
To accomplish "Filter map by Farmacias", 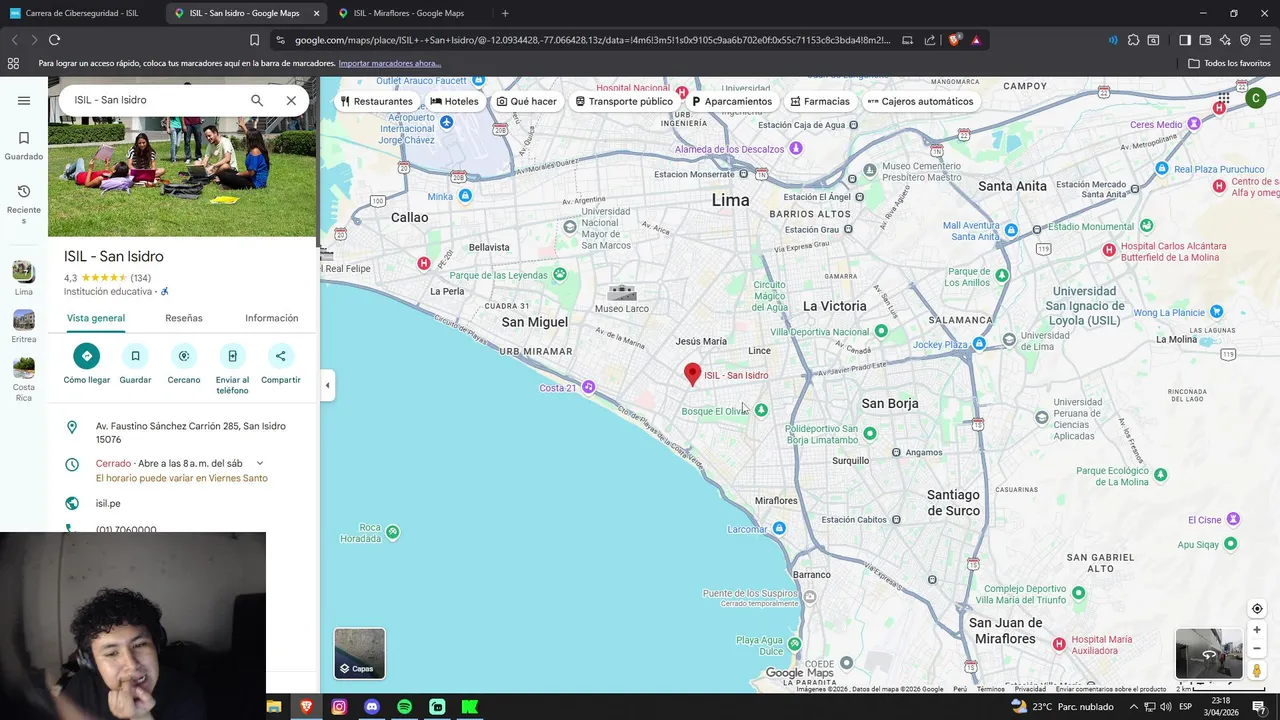I will click(819, 101).
